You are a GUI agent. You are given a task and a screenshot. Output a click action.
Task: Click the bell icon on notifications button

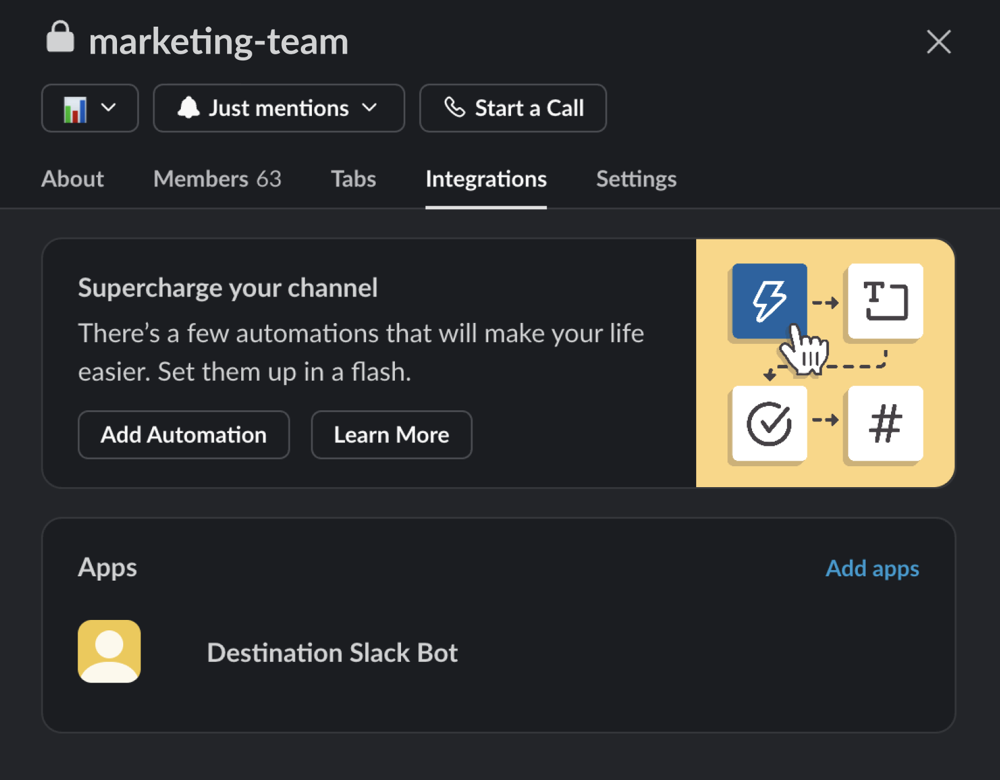tap(190, 108)
